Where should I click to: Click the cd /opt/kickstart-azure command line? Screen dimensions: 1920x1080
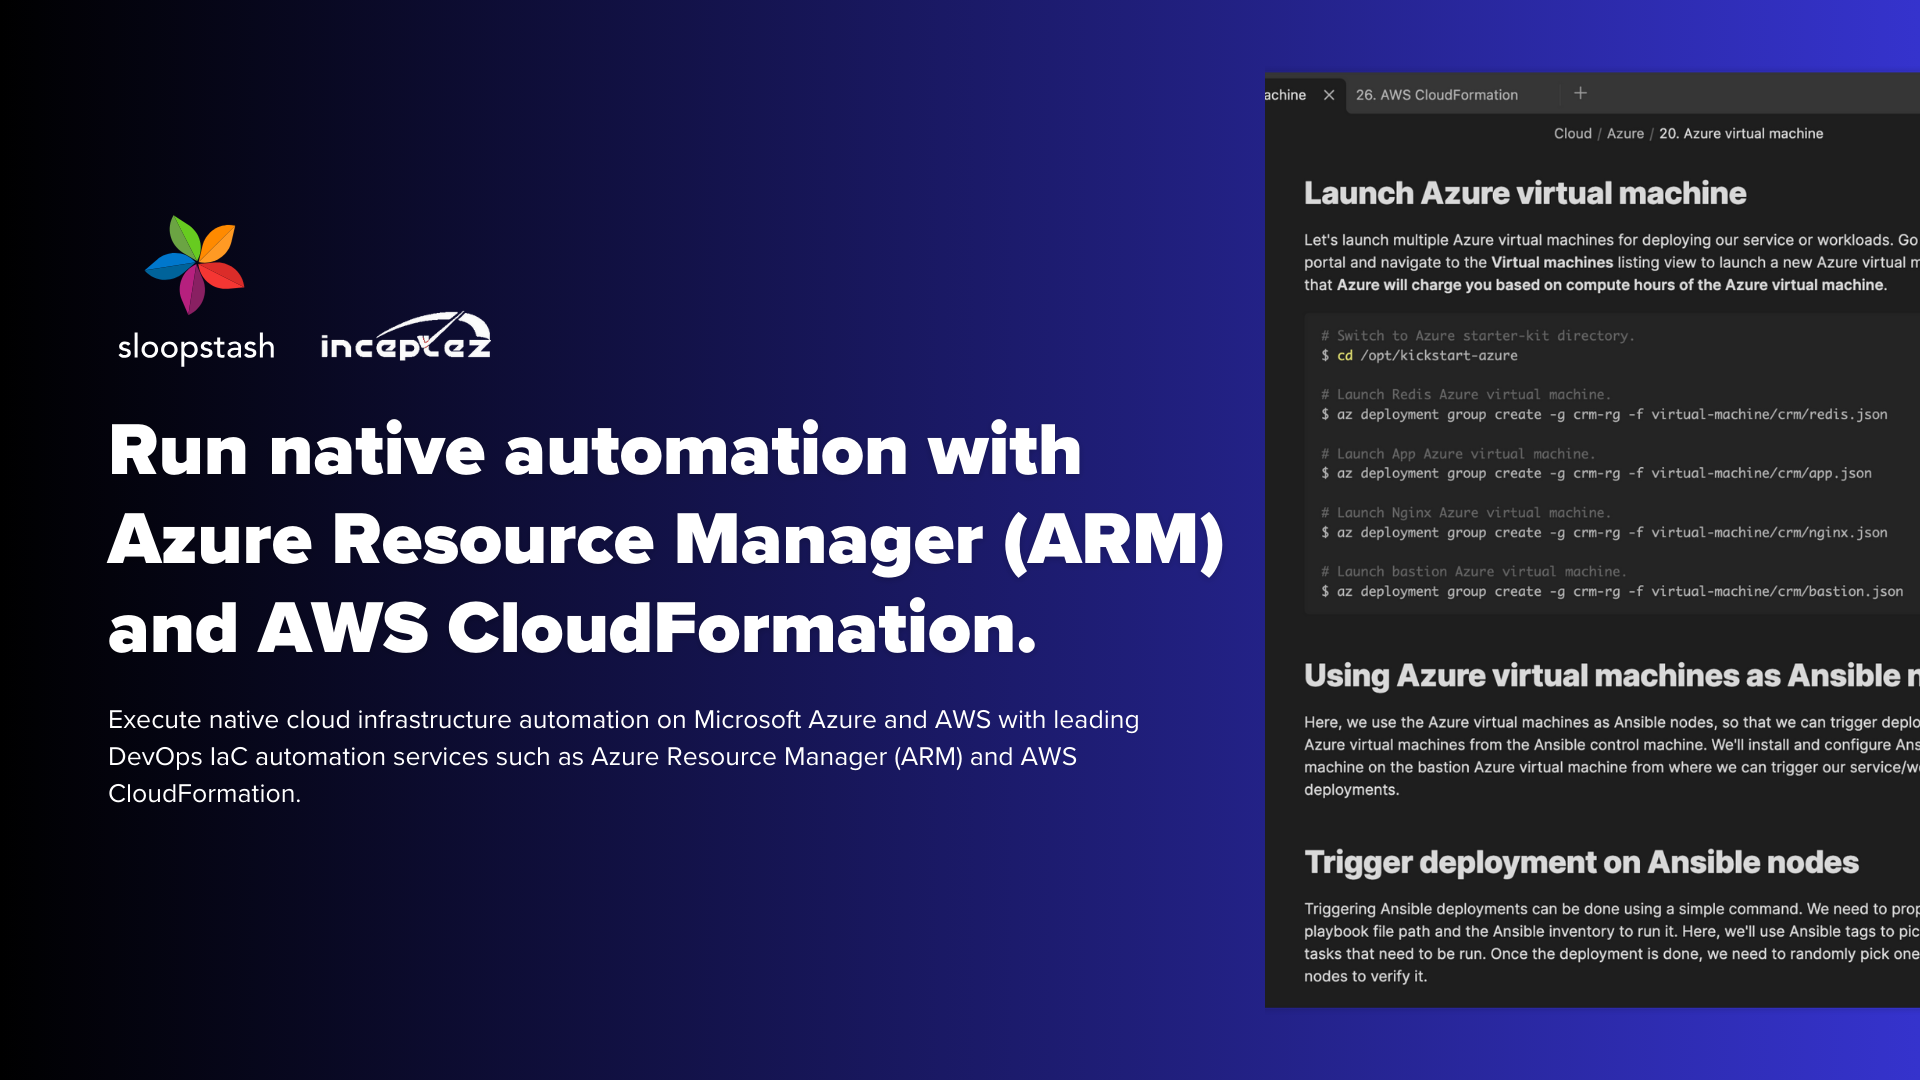(1419, 355)
